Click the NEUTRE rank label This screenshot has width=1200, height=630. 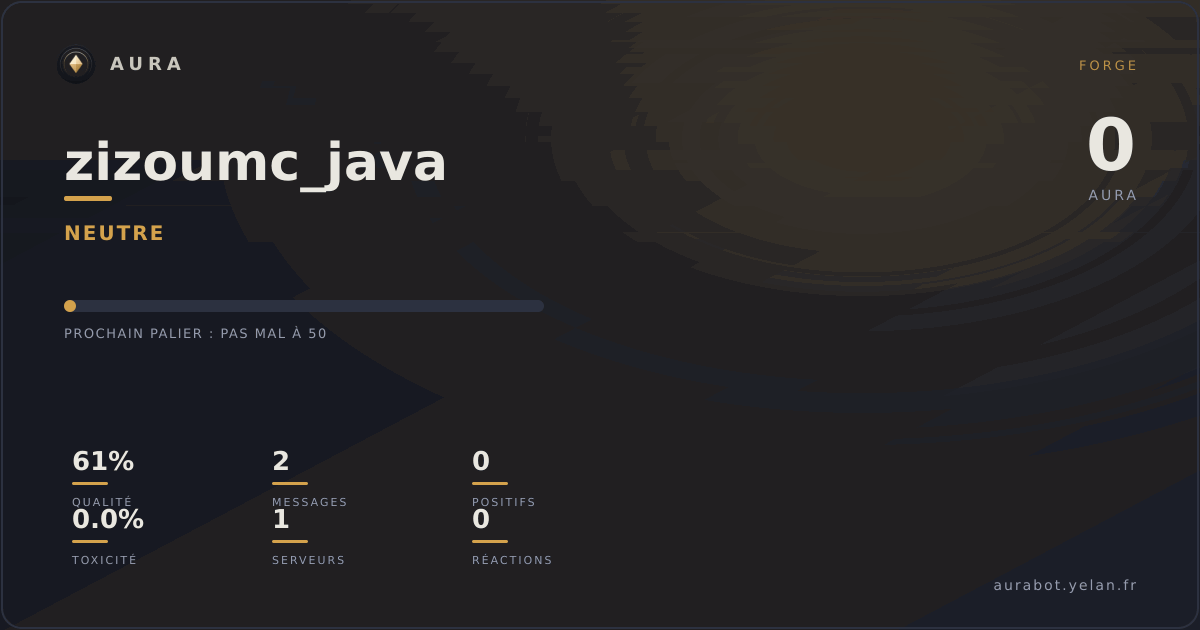pos(114,233)
